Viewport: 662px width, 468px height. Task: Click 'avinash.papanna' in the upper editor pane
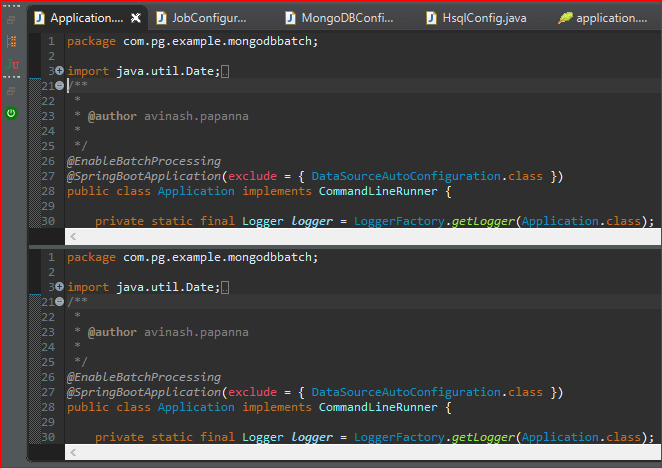coord(196,116)
